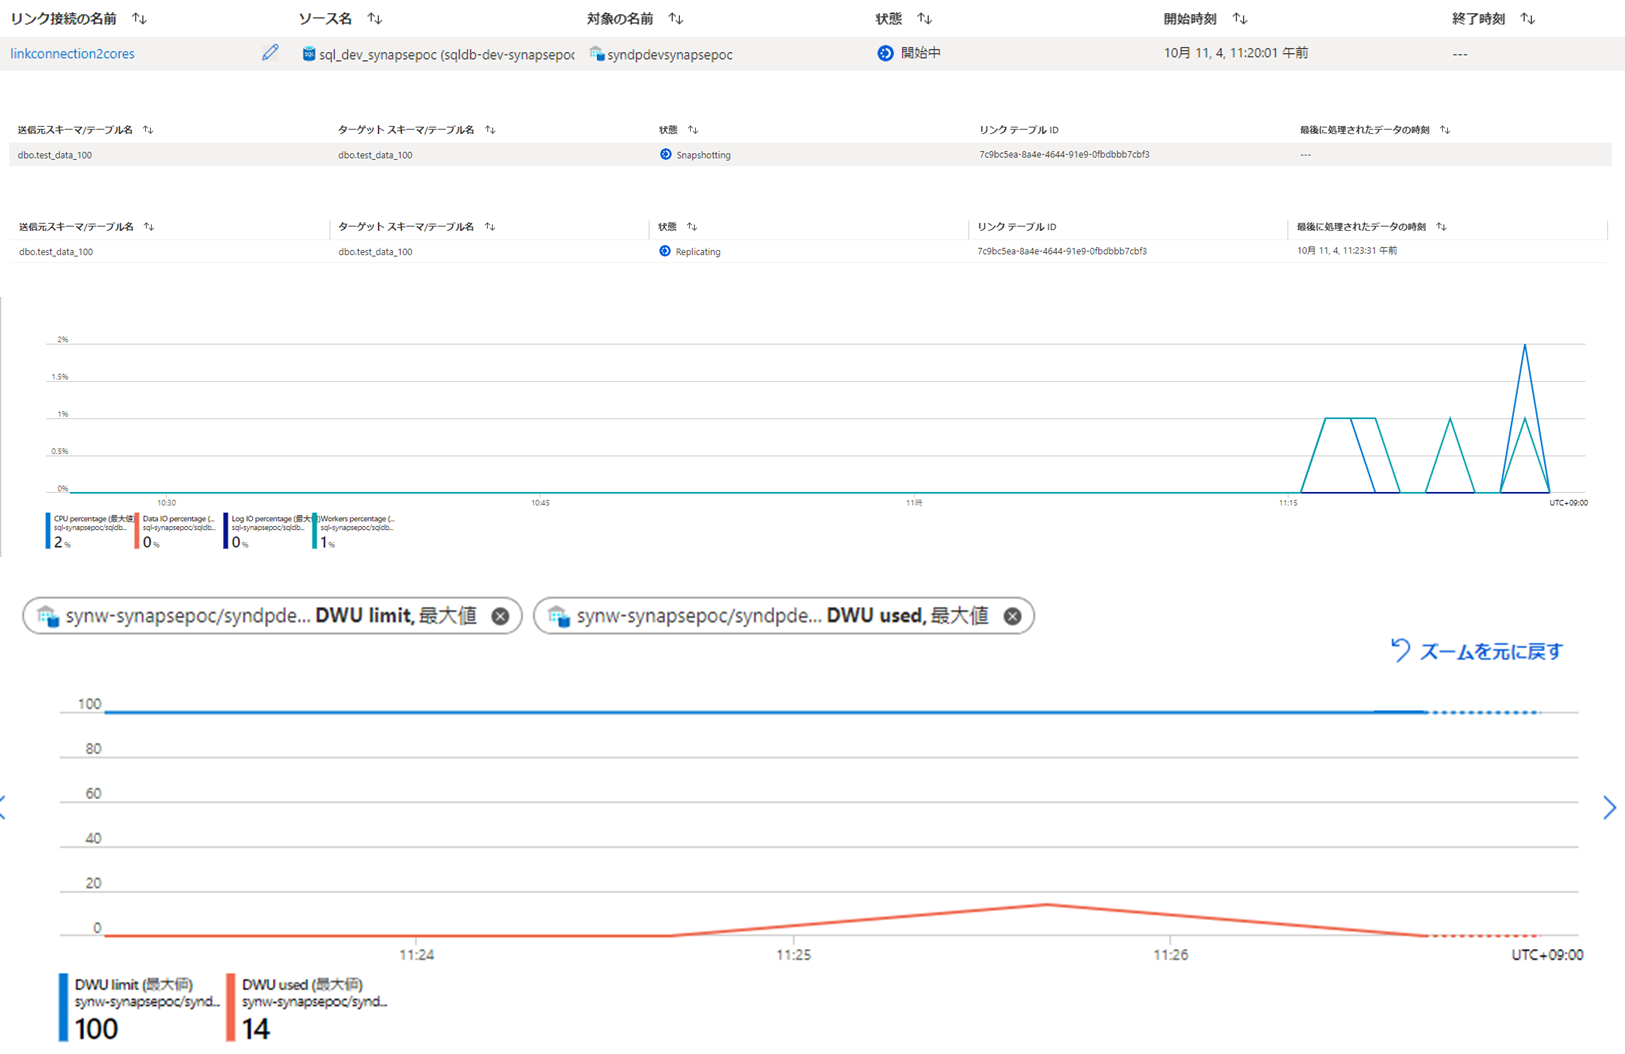Remove the DWU used metric chip
Viewport: 1625px width, 1054px height.
(1012, 616)
